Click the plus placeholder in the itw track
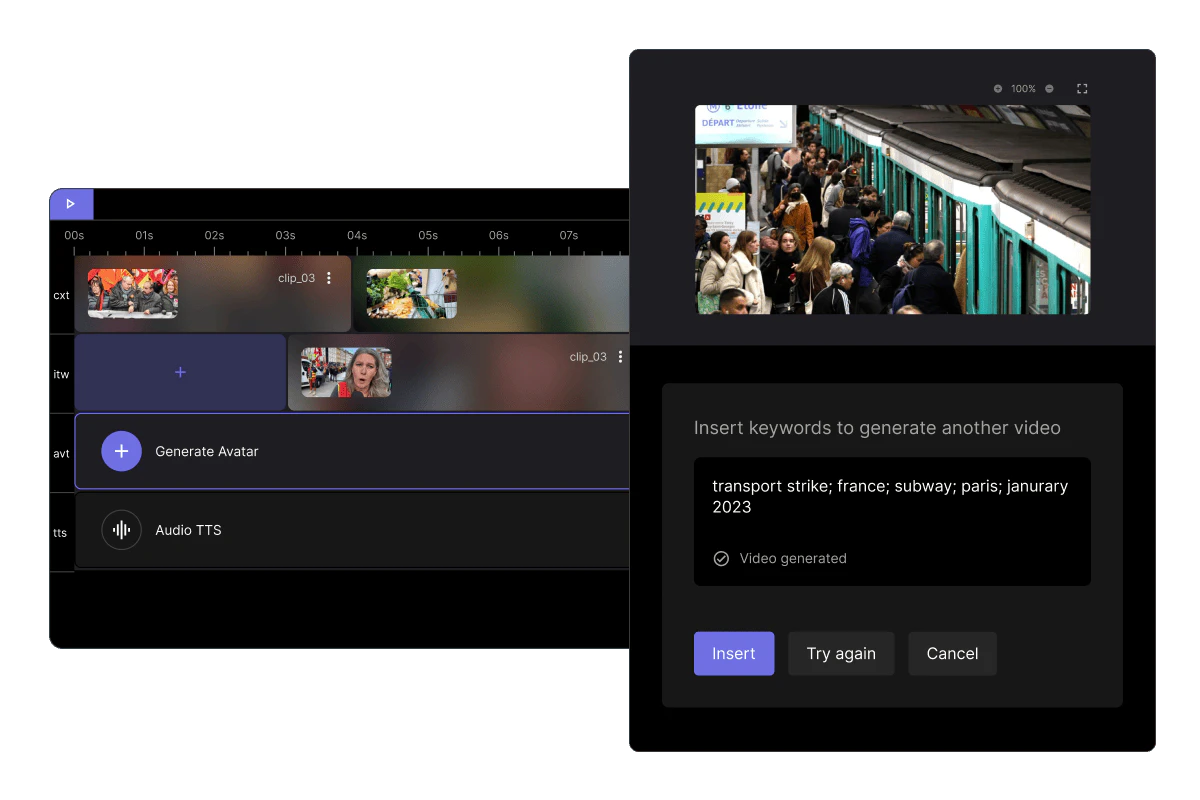Screen dimensions: 1200x800 pyautogui.click(x=180, y=371)
